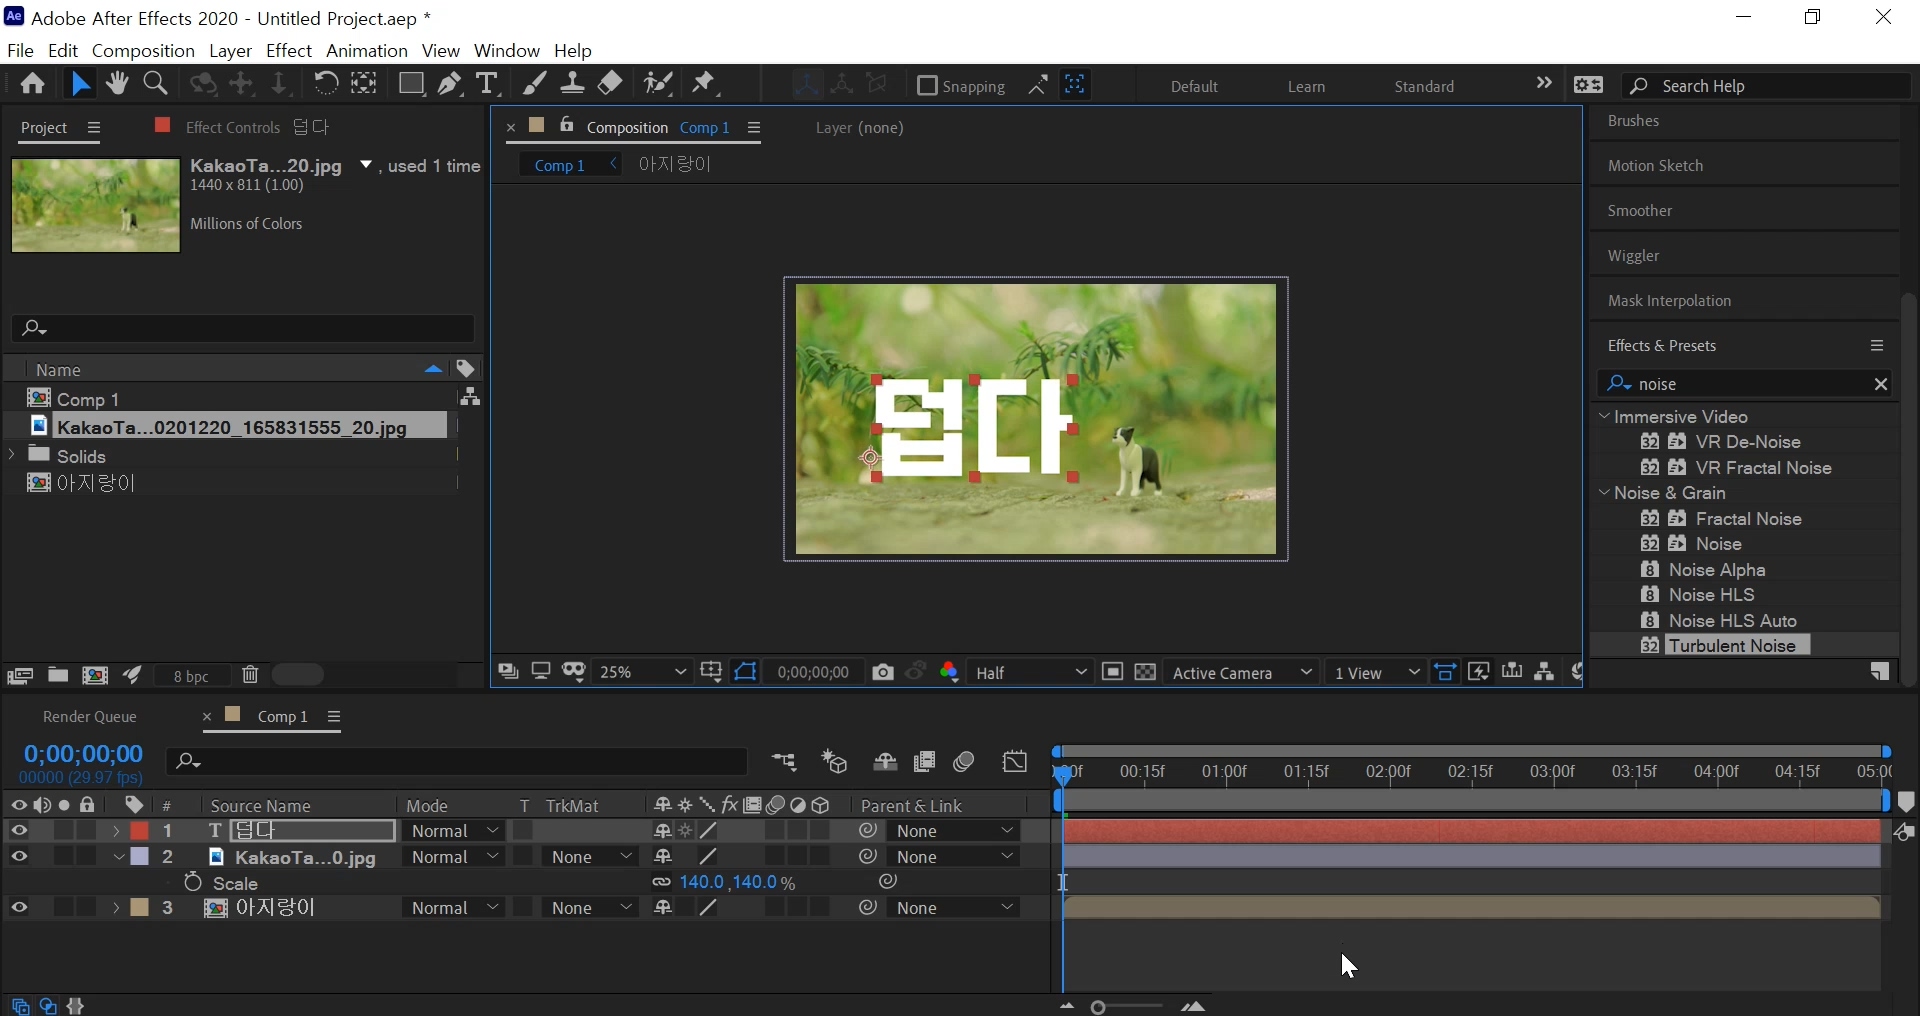Open the Half resolution dropdown
Screen dimensions: 1920x1016
[x=1031, y=673]
